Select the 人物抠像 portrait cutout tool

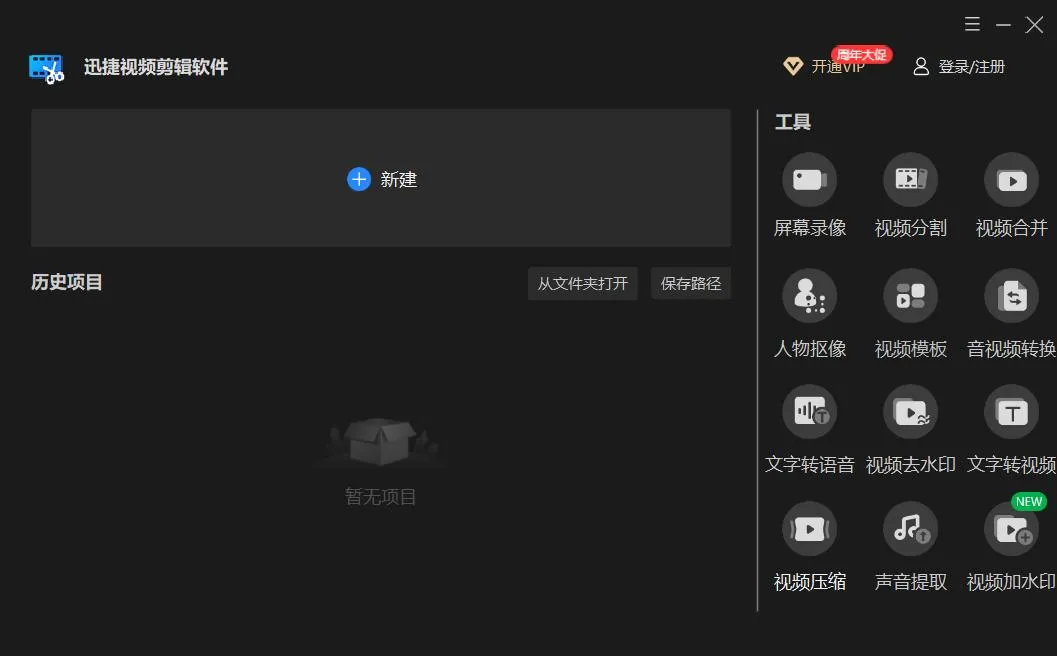point(809,296)
